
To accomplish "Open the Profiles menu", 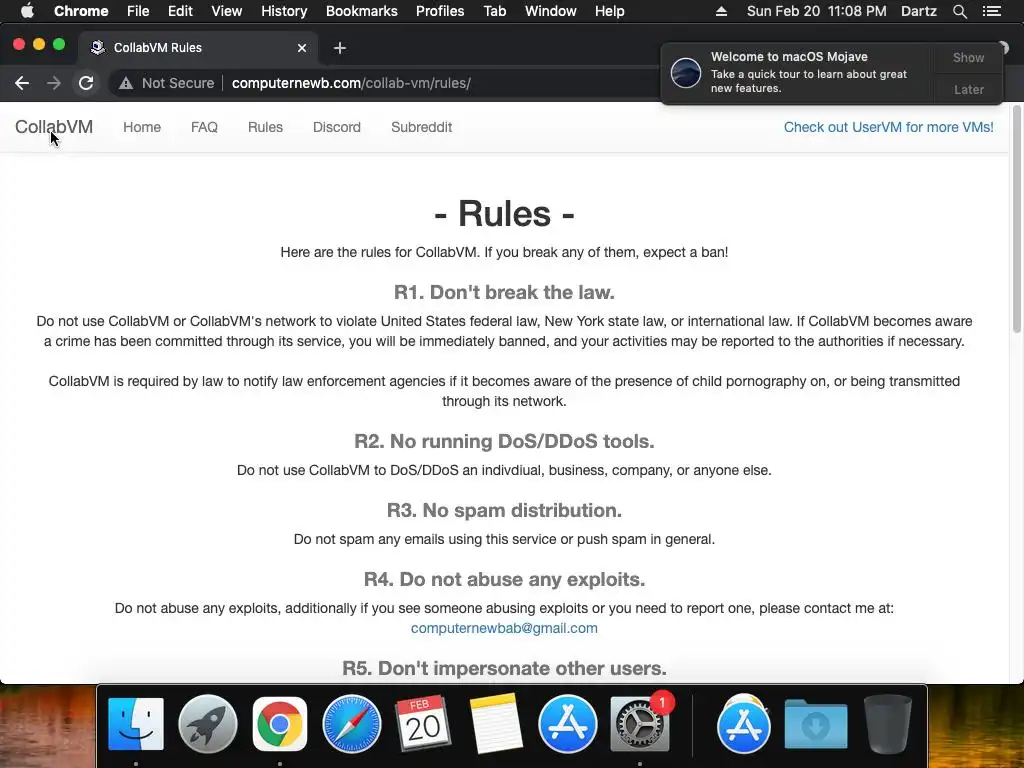I will pyautogui.click(x=440, y=11).
